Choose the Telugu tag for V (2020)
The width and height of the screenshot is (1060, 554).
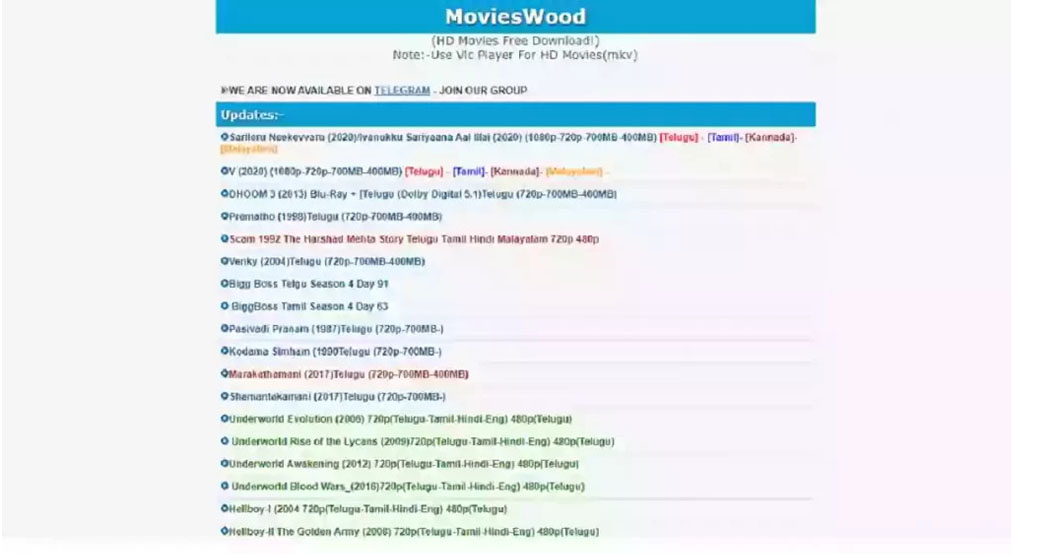click(x=424, y=172)
